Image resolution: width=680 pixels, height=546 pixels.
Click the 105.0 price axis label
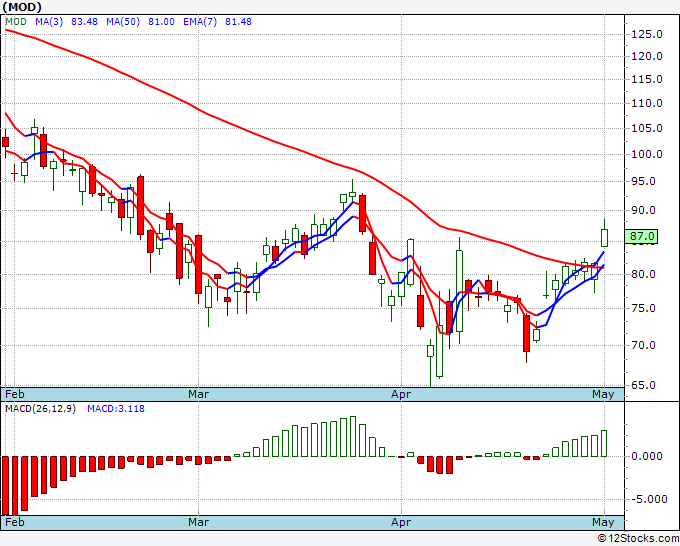647,128
